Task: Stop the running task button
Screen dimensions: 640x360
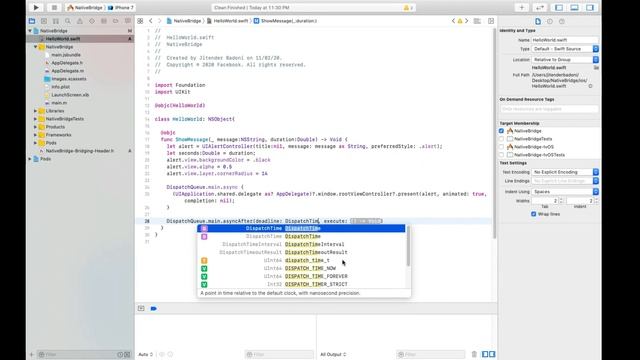Action: (54, 7)
